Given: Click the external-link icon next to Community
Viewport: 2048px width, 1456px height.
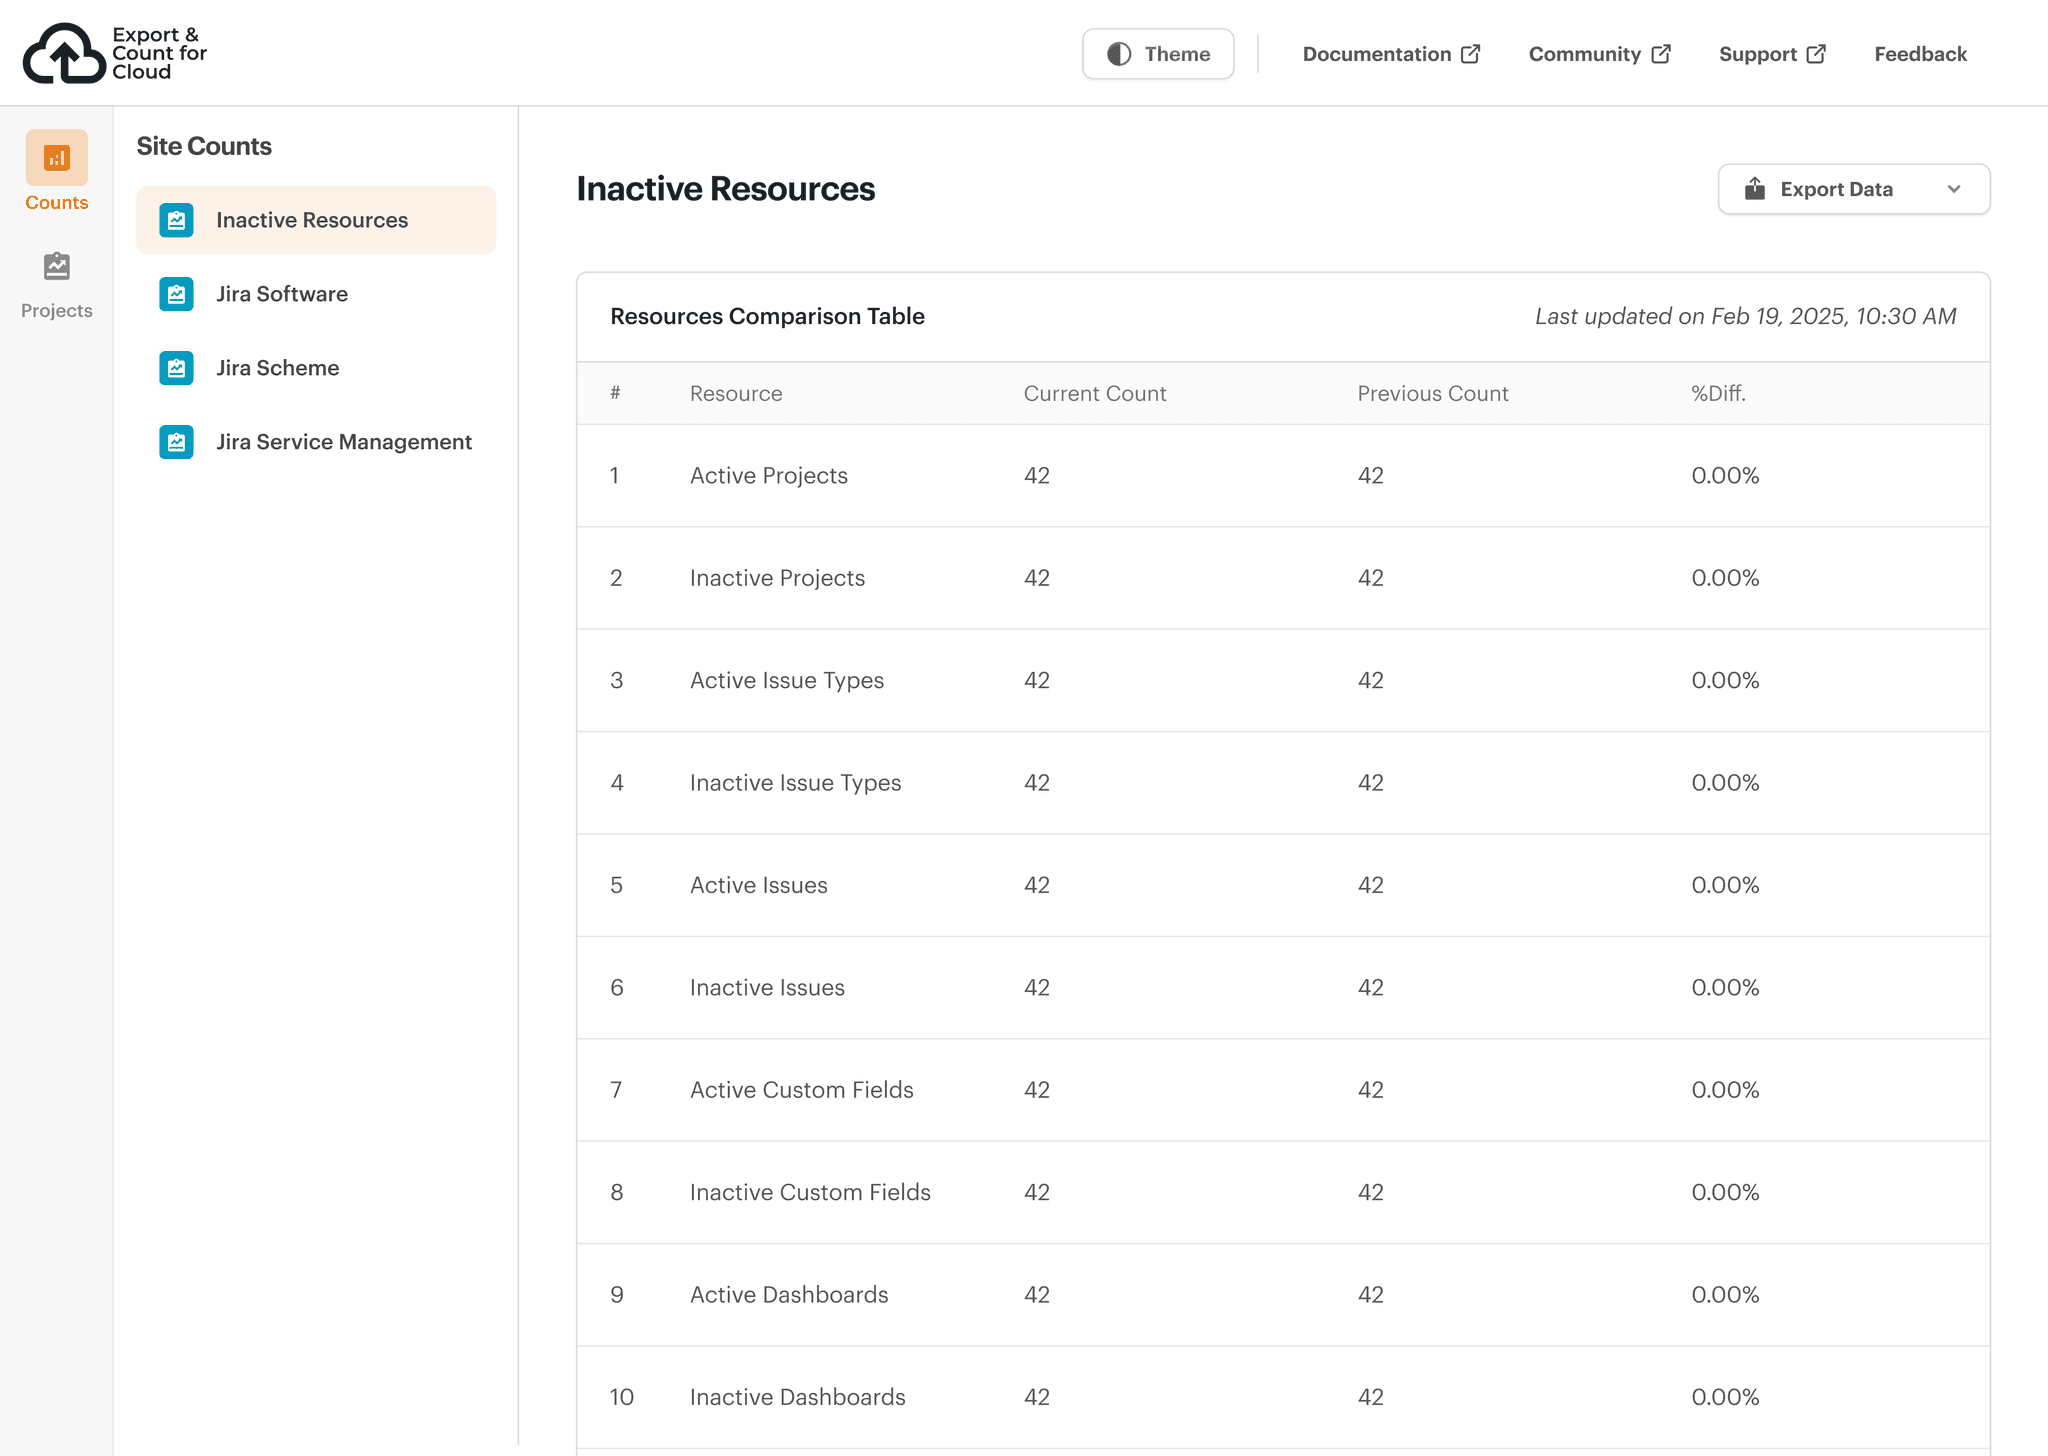Looking at the screenshot, I should tap(1661, 53).
